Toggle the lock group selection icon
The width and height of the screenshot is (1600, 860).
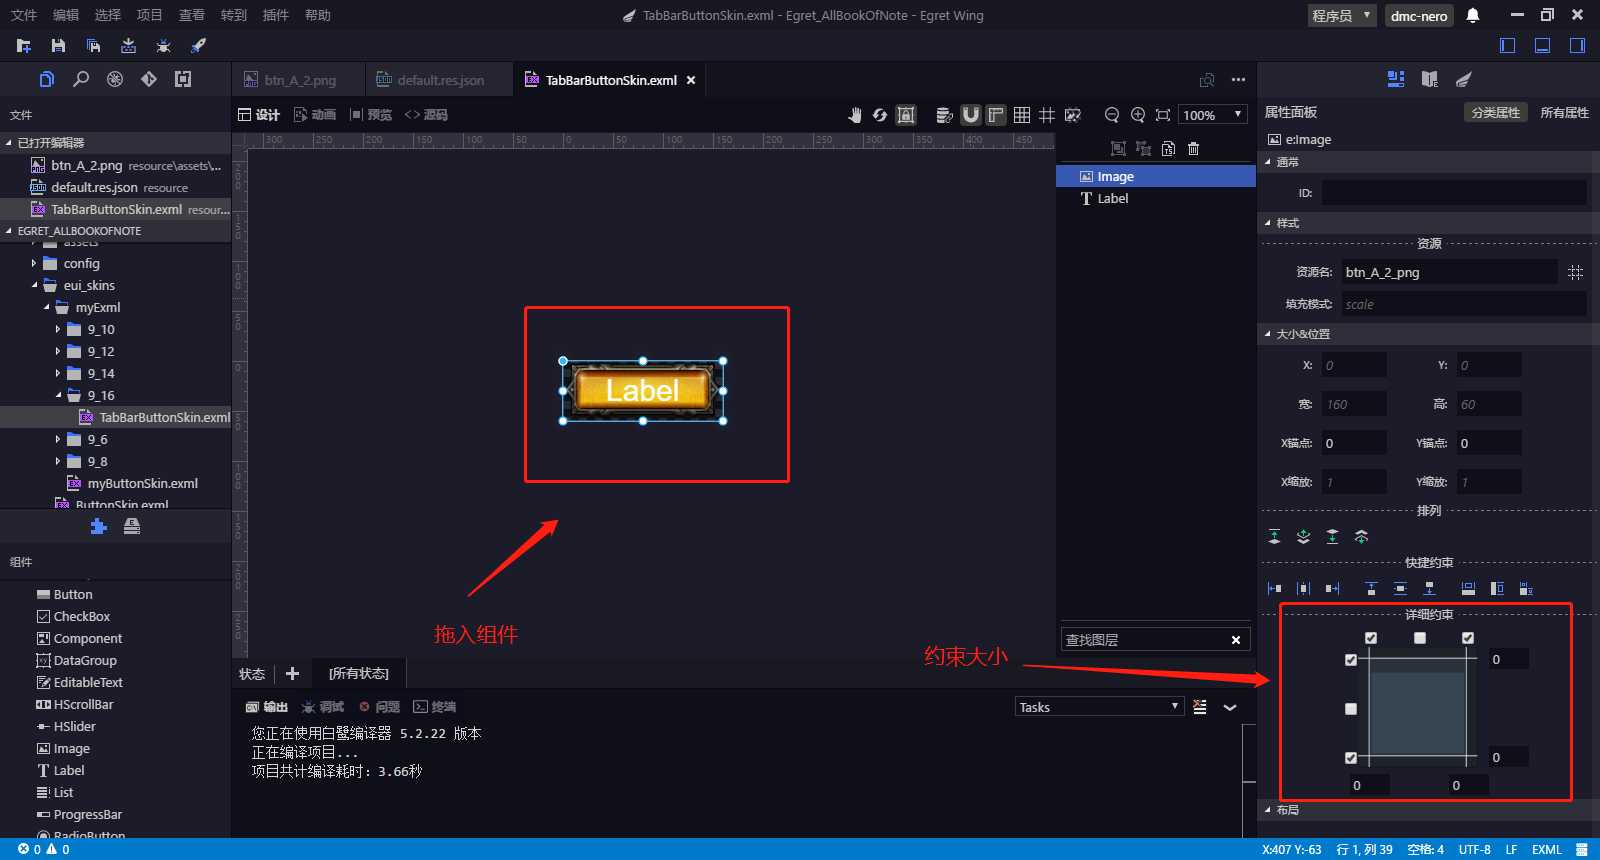pos(906,115)
